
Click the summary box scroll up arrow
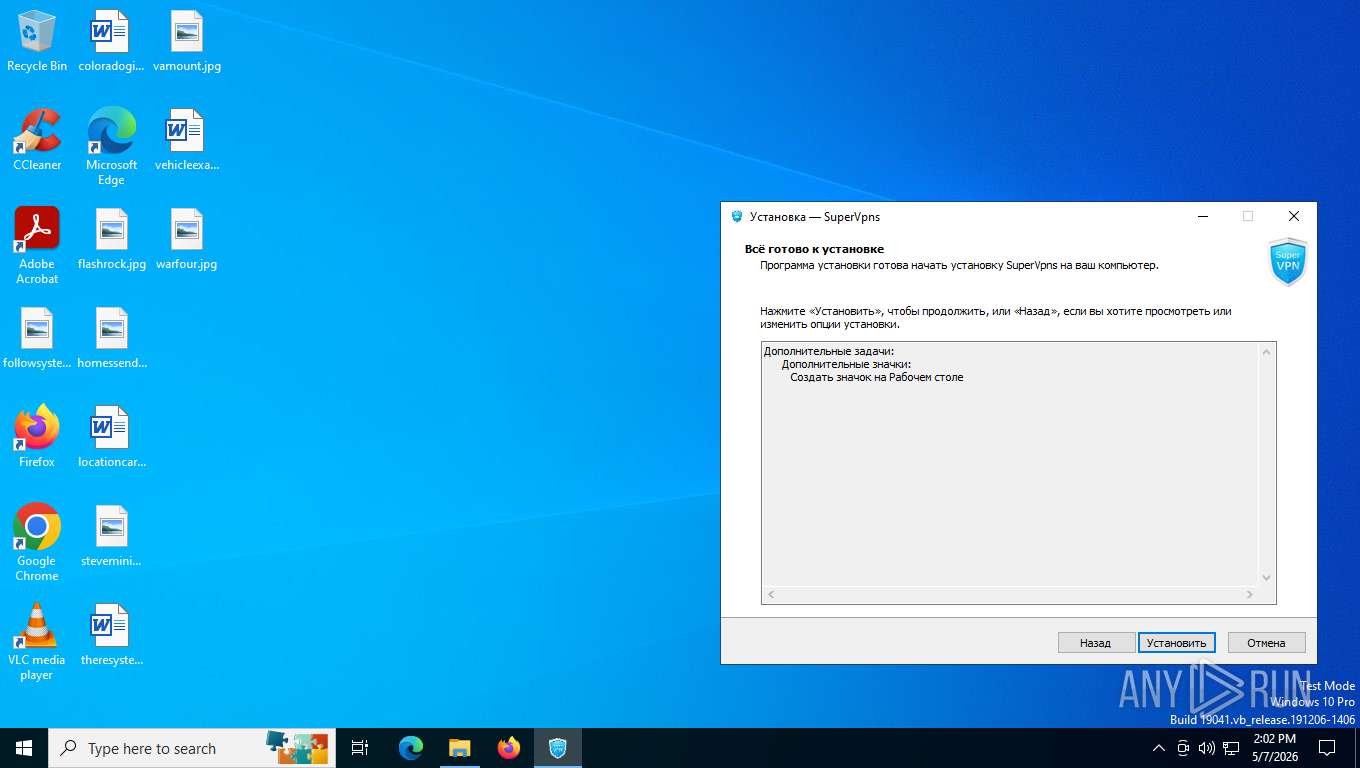1266,352
